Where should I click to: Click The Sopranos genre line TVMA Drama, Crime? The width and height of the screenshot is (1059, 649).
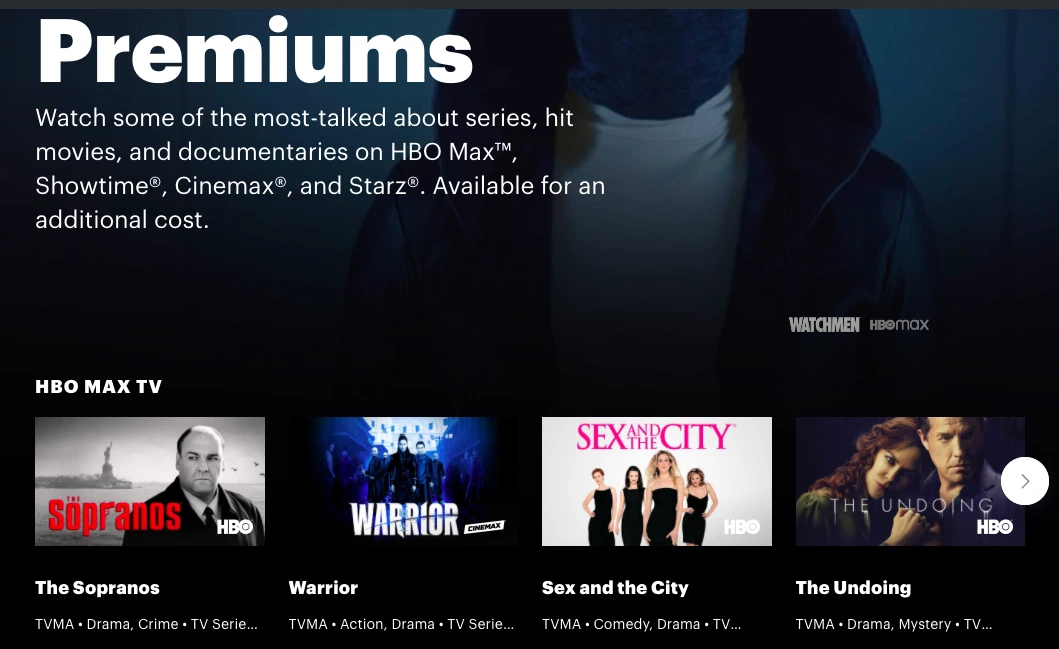click(147, 624)
